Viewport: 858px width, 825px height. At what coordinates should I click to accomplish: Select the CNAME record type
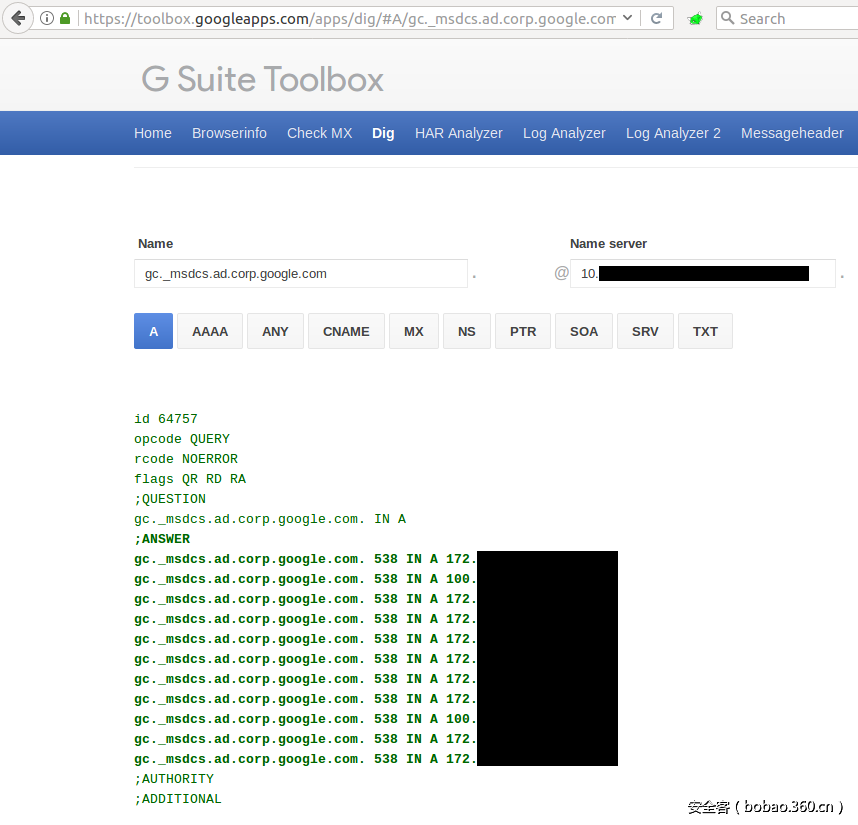(x=346, y=331)
